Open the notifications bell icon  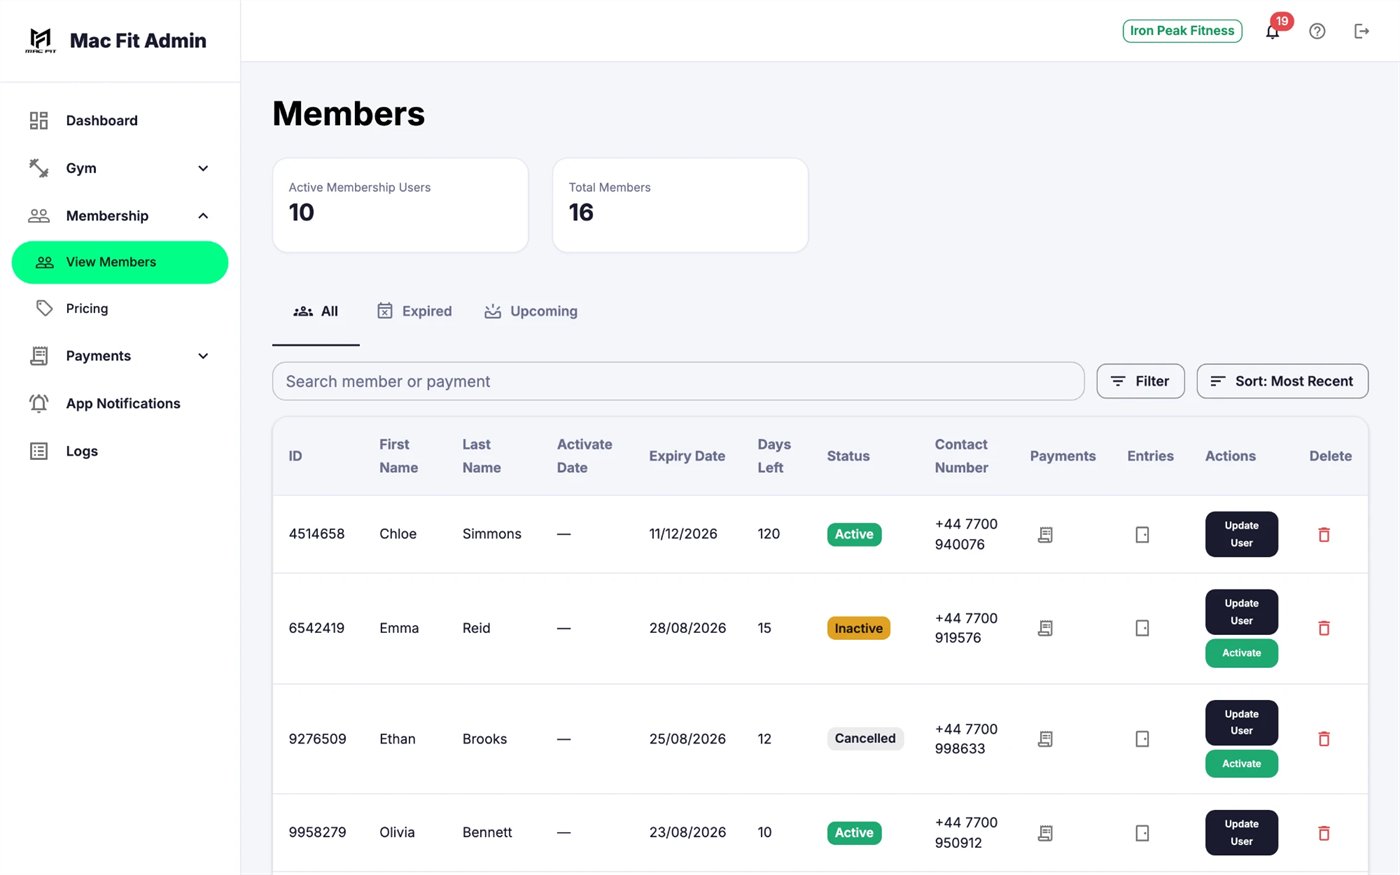click(x=1272, y=31)
